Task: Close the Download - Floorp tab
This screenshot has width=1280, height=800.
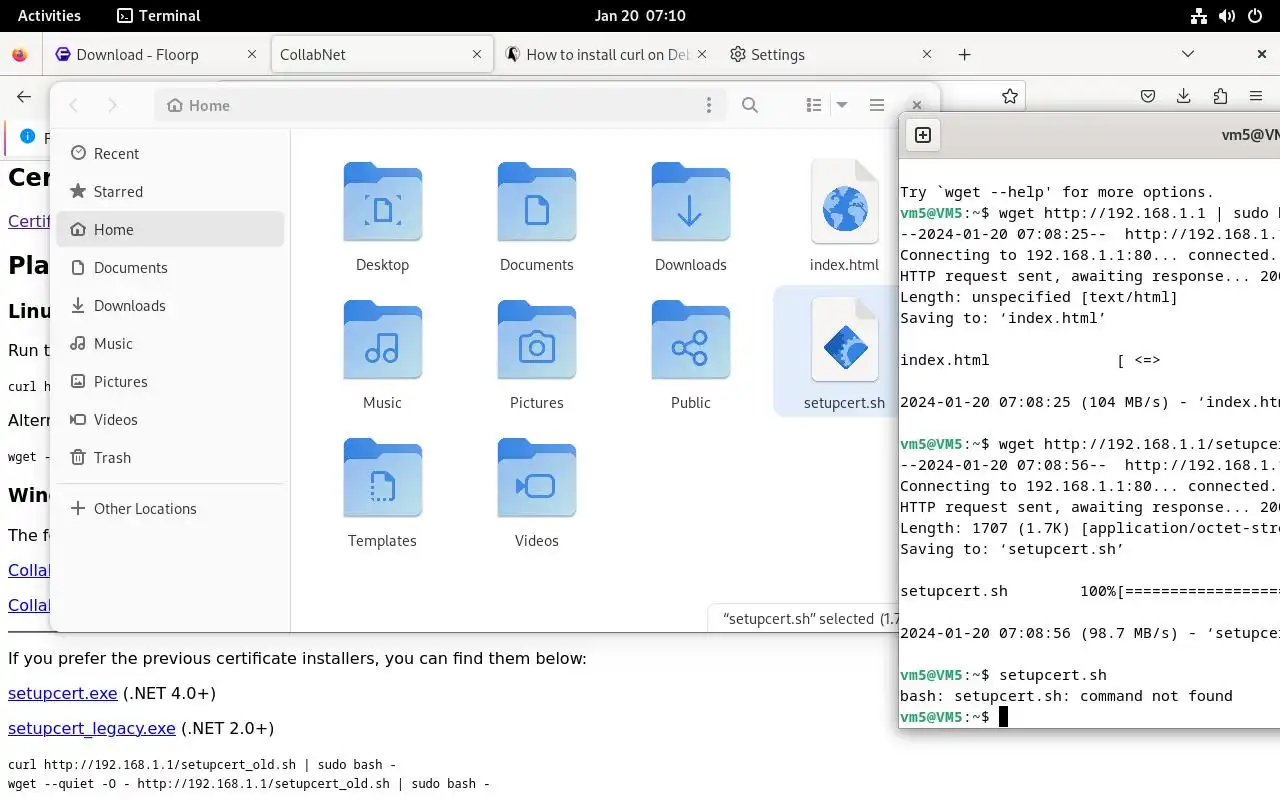Action: tap(252, 55)
